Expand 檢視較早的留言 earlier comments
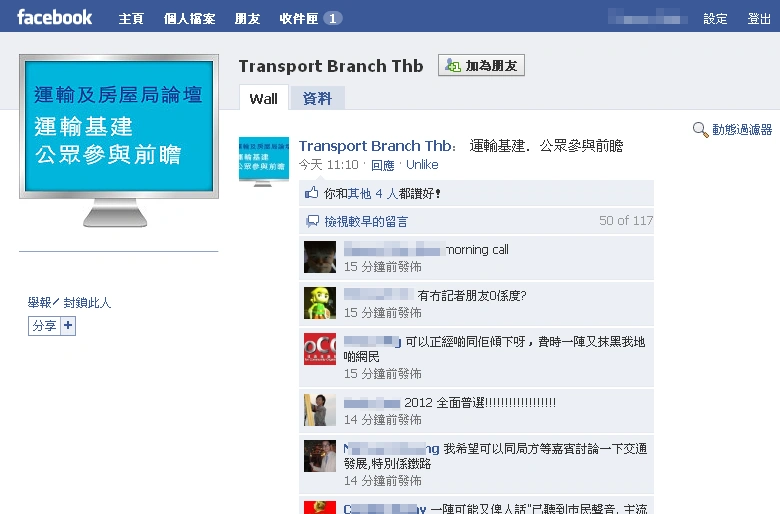The width and height of the screenshot is (780, 514). (366, 221)
